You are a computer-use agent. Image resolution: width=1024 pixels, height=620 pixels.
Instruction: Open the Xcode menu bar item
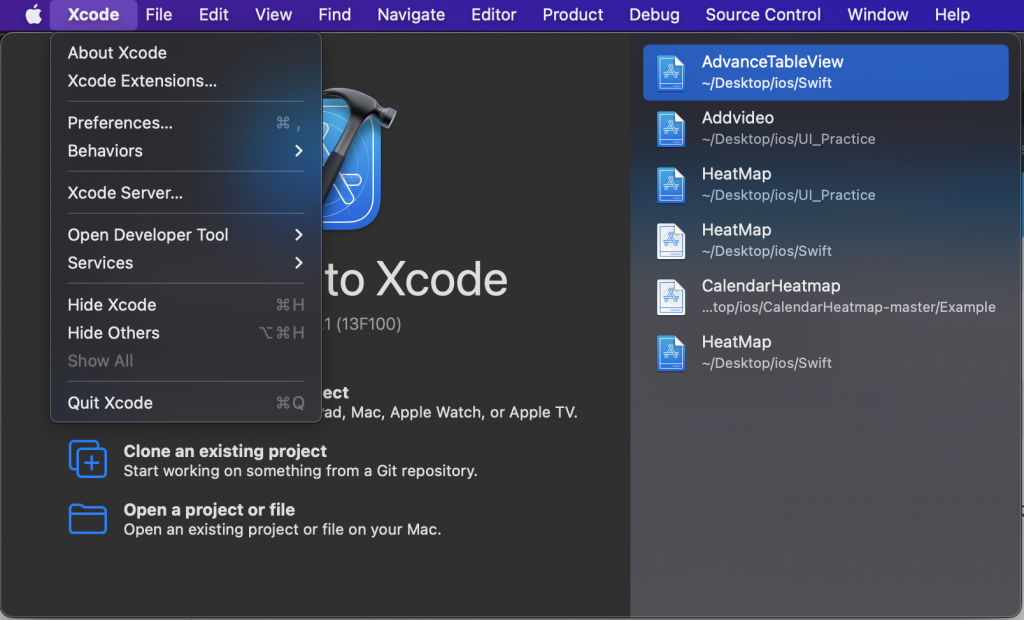93,14
